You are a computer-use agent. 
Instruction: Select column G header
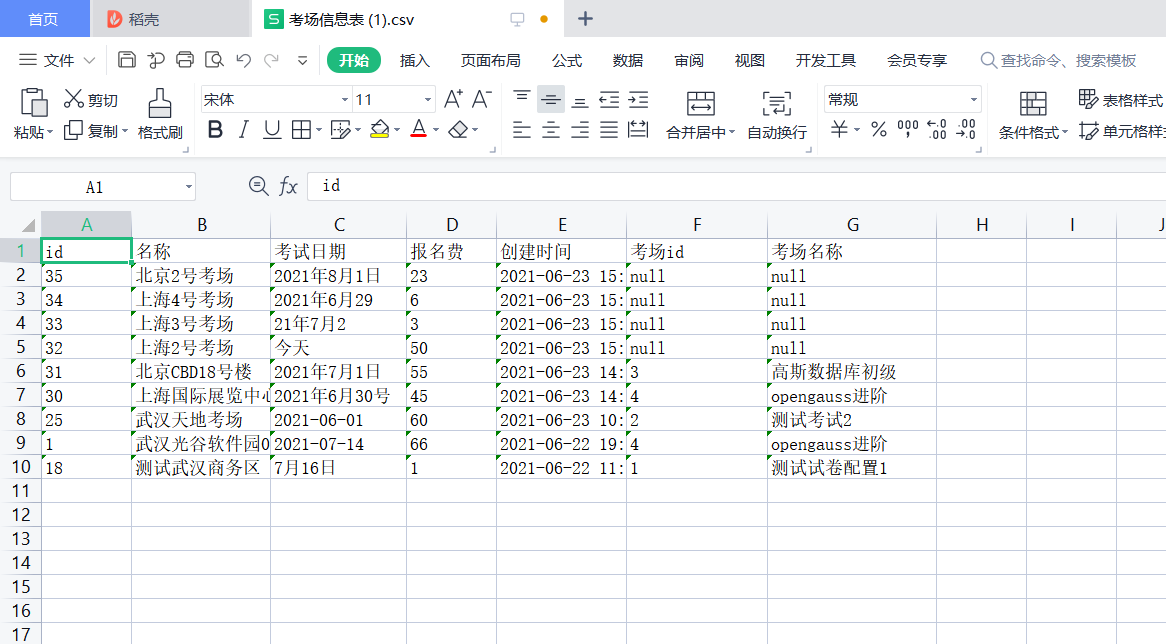coord(852,225)
